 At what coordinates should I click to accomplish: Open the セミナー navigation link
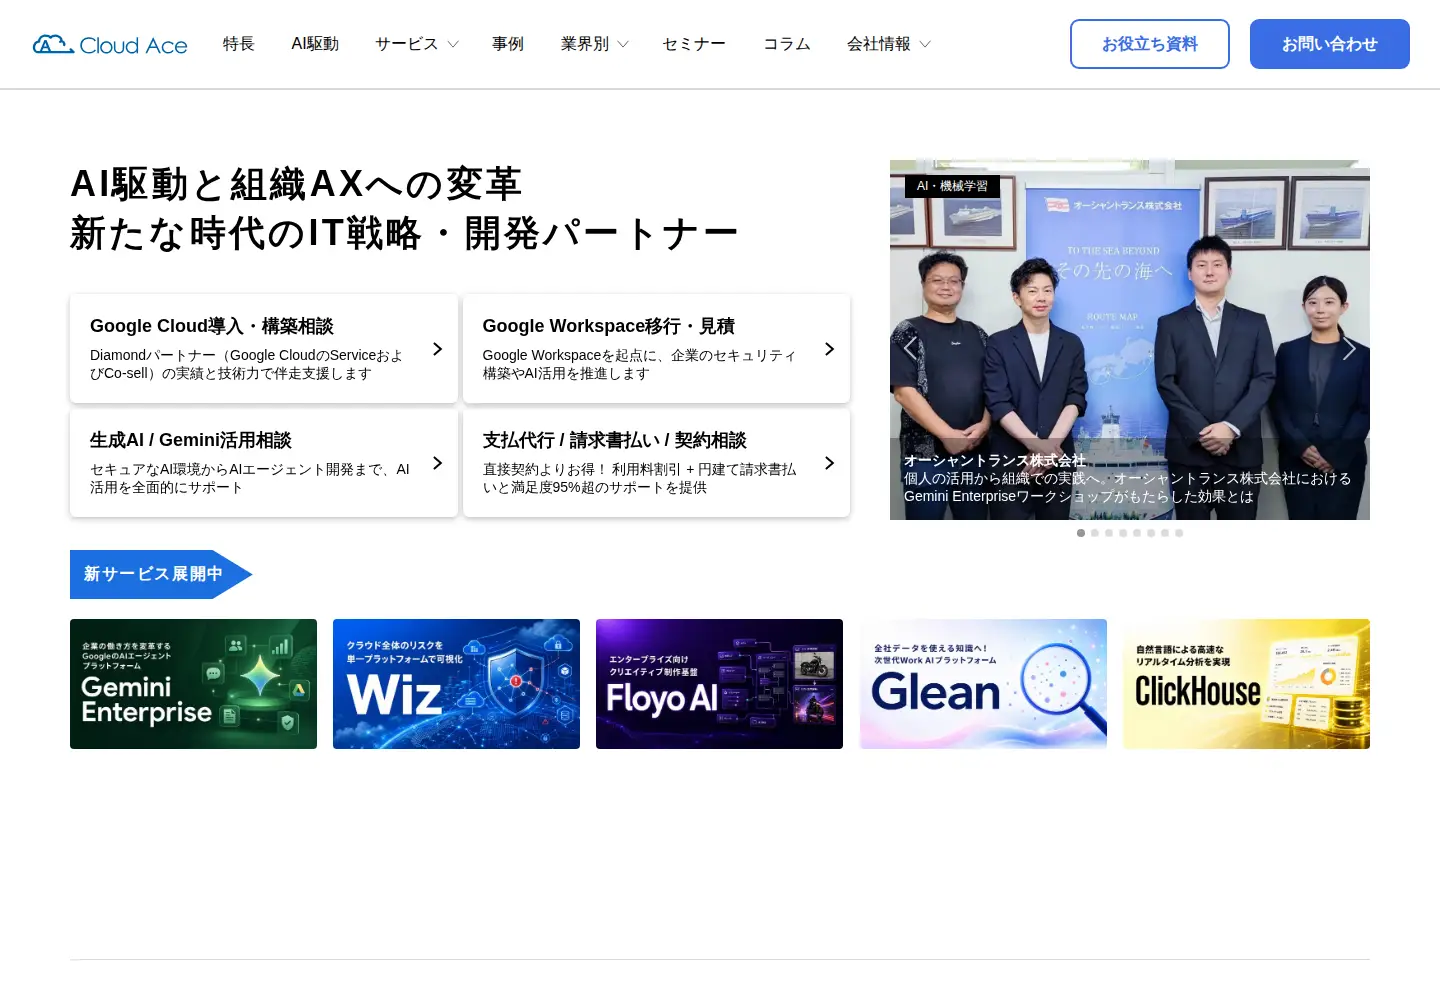(x=694, y=44)
